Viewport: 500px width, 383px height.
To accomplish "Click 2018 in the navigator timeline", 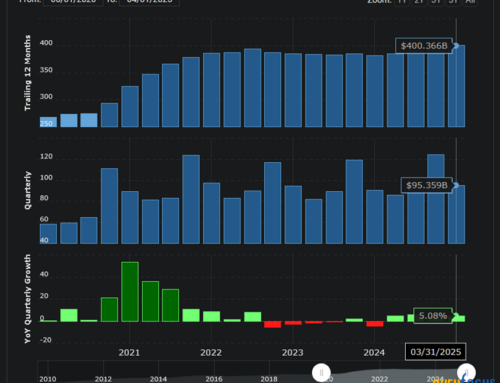I will click(x=269, y=379).
